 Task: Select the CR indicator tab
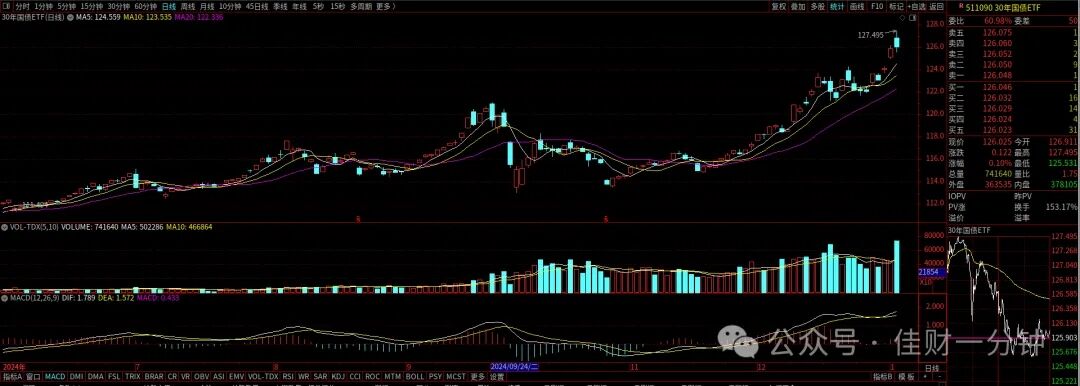(172, 376)
